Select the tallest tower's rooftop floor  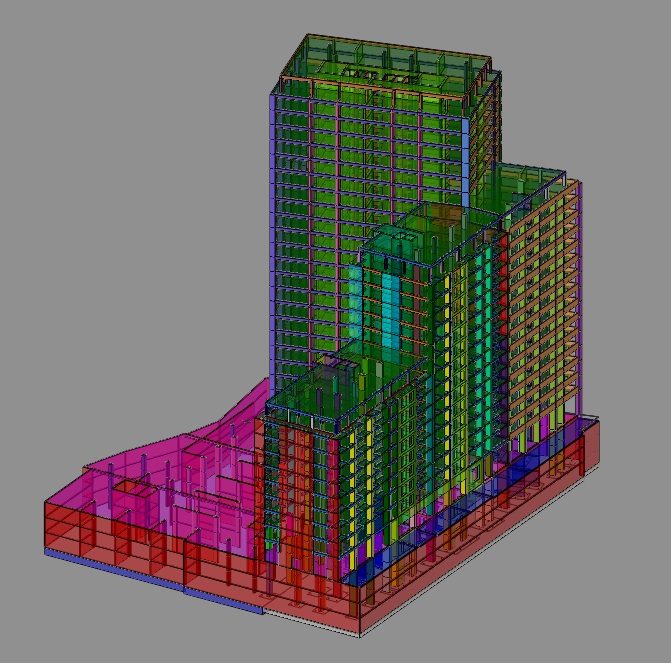[x=385, y=65]
